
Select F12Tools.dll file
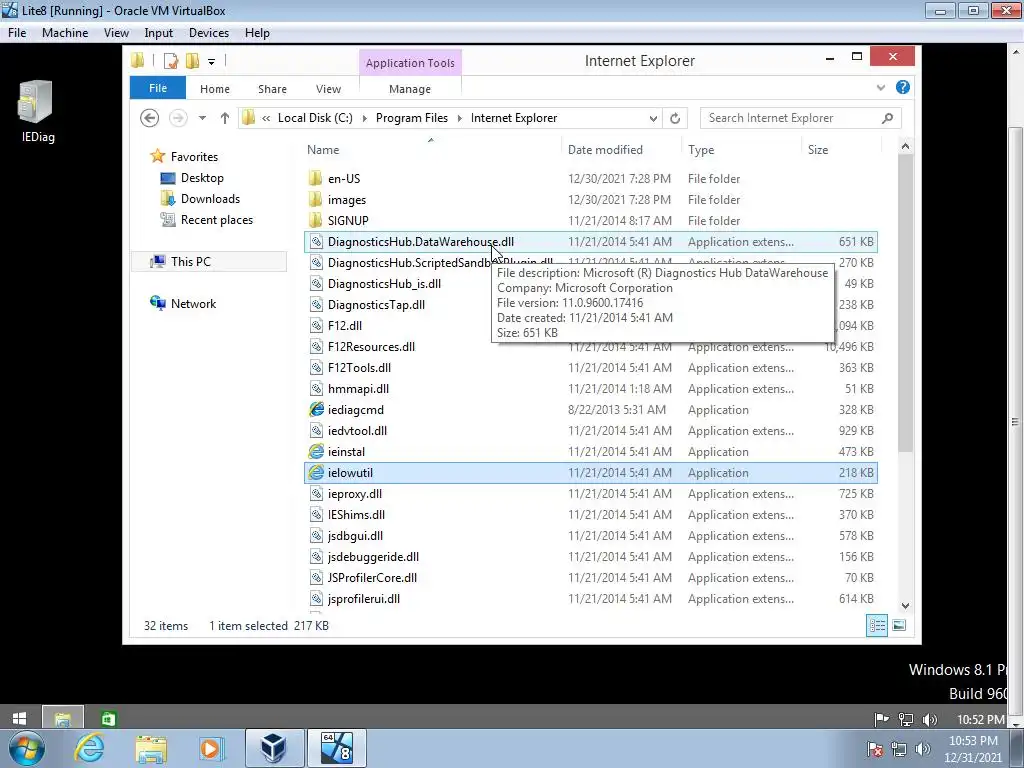click(x=590, y=368)
